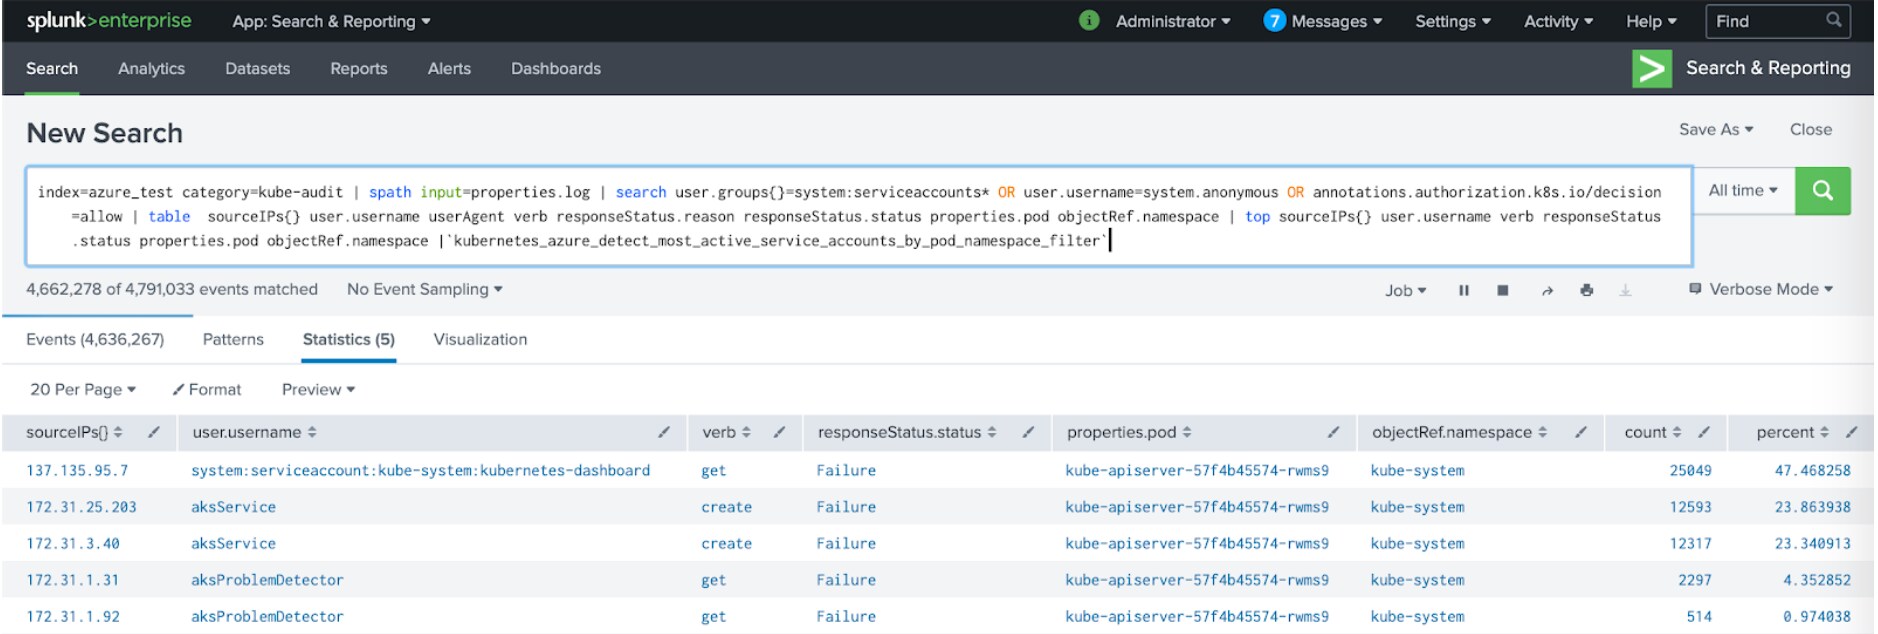Click the green search magnifier button
The height and width of the screenshot is (634, 1878).
click(x=1822, y=191)
